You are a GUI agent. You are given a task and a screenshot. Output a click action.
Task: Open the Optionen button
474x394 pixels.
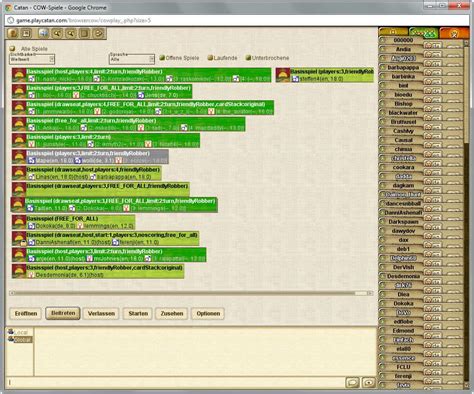click(x=208, y=313)
